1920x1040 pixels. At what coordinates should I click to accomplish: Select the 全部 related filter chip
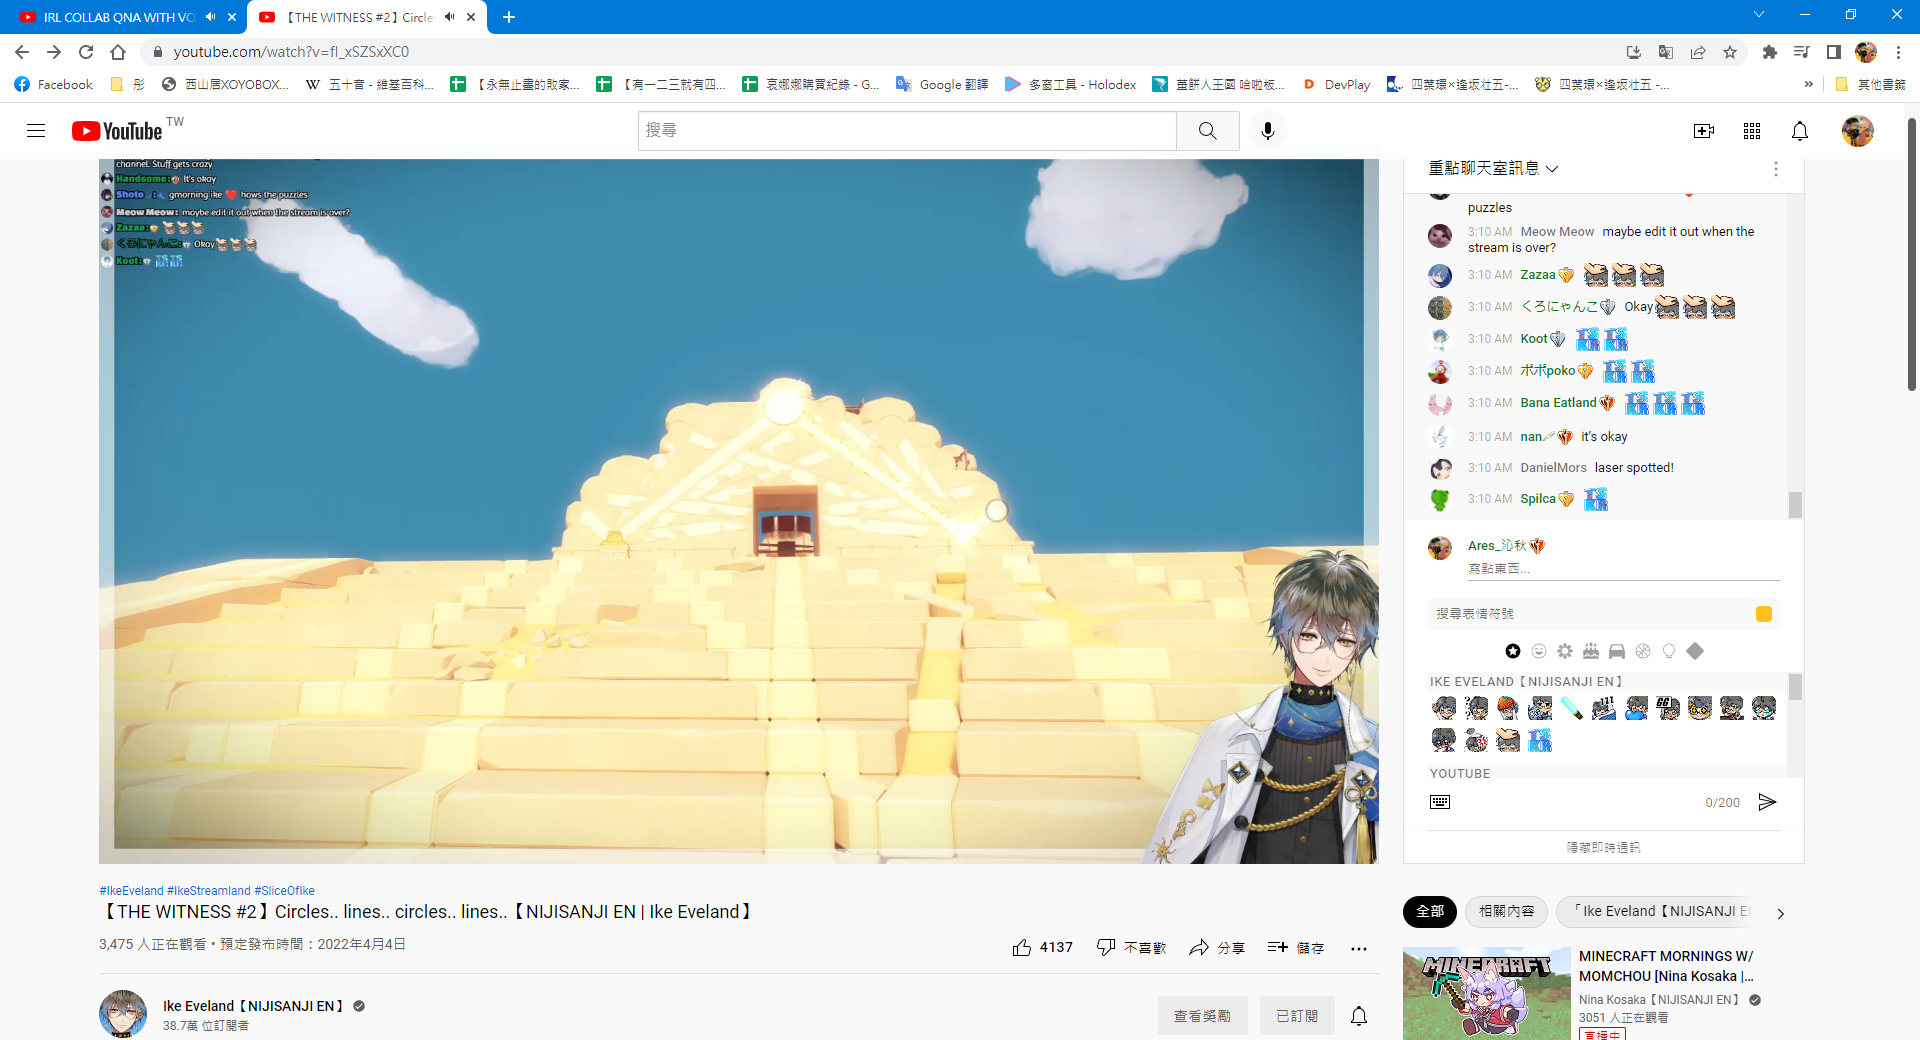point(1430,911)
